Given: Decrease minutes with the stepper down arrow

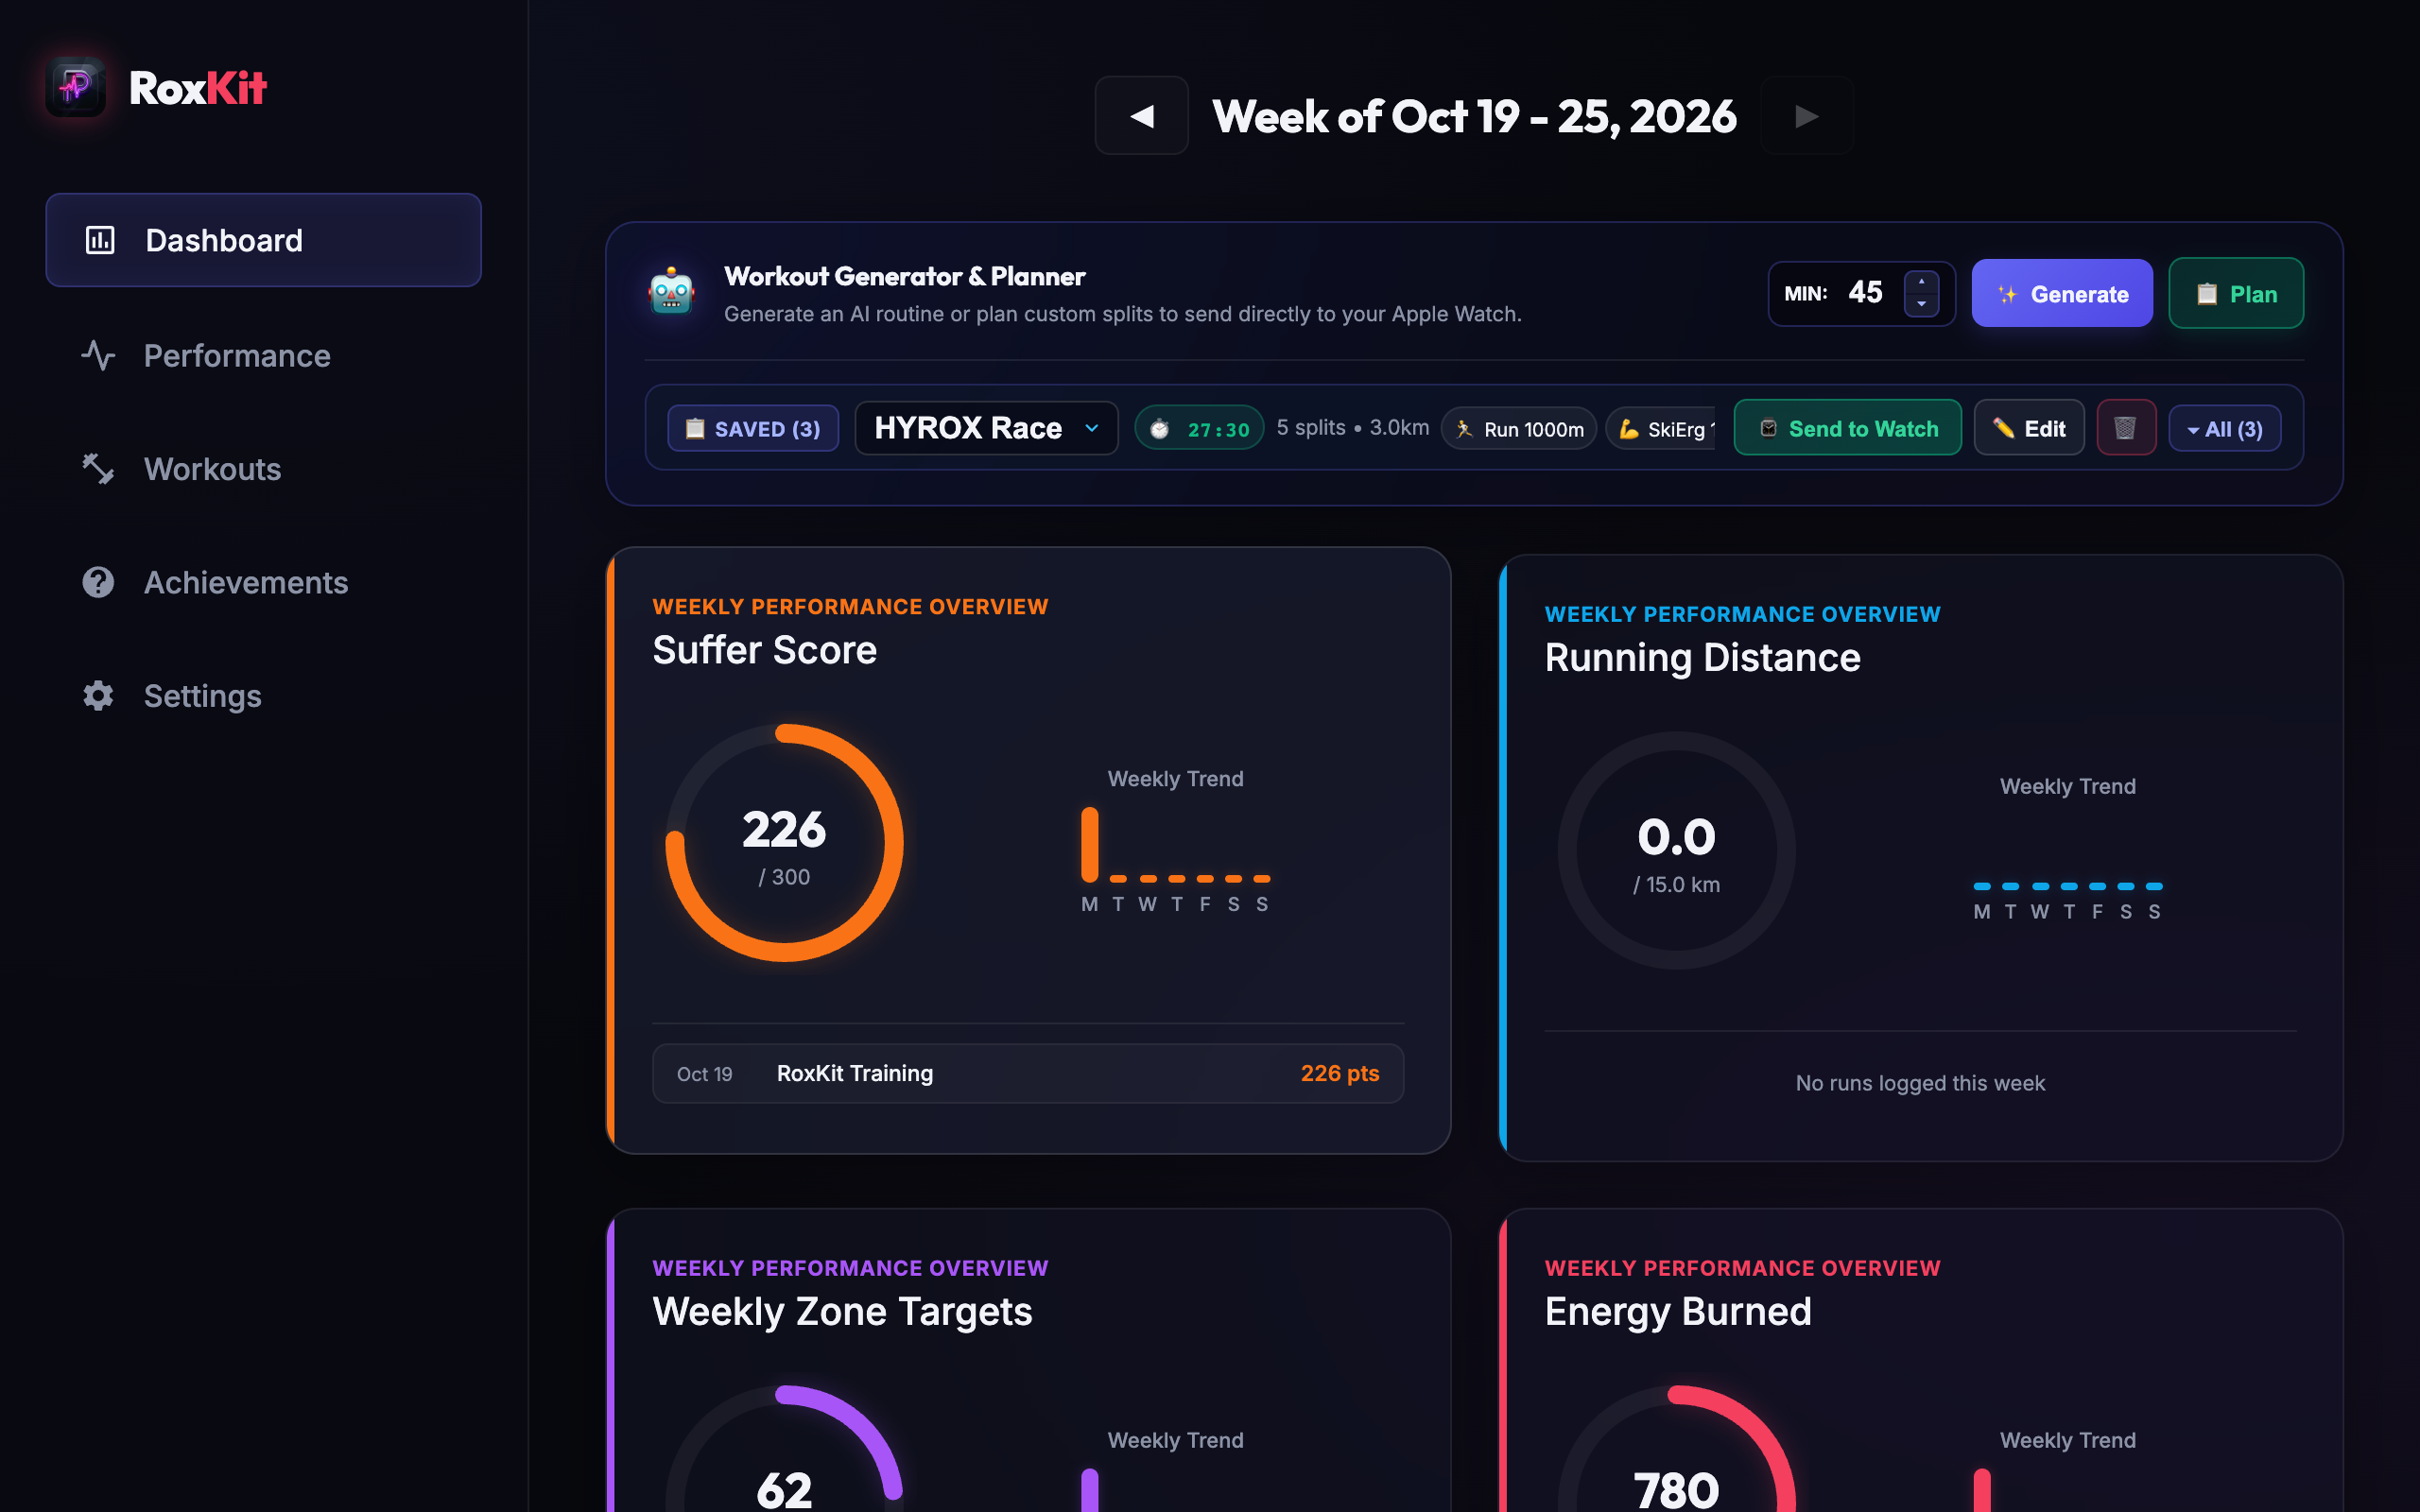Looking at the screenshot, I should click(x=1921, y=304).
